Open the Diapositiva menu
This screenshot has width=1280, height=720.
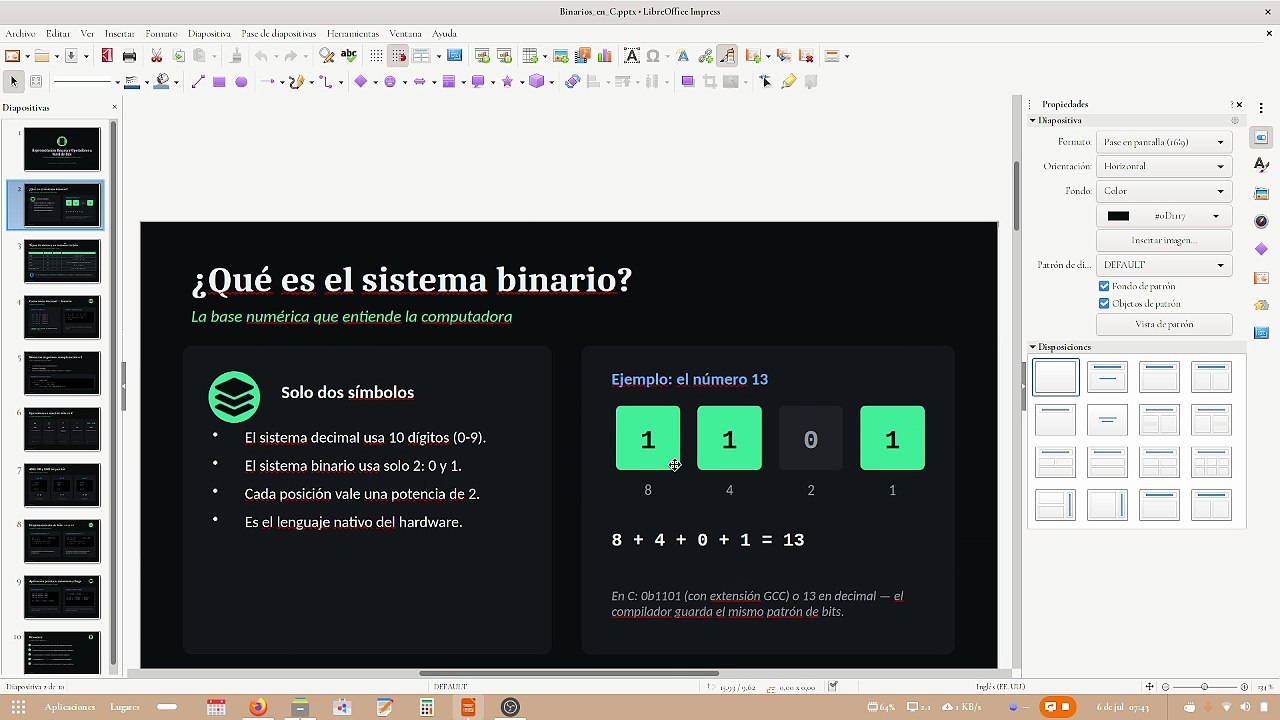(x=209, y=33)
